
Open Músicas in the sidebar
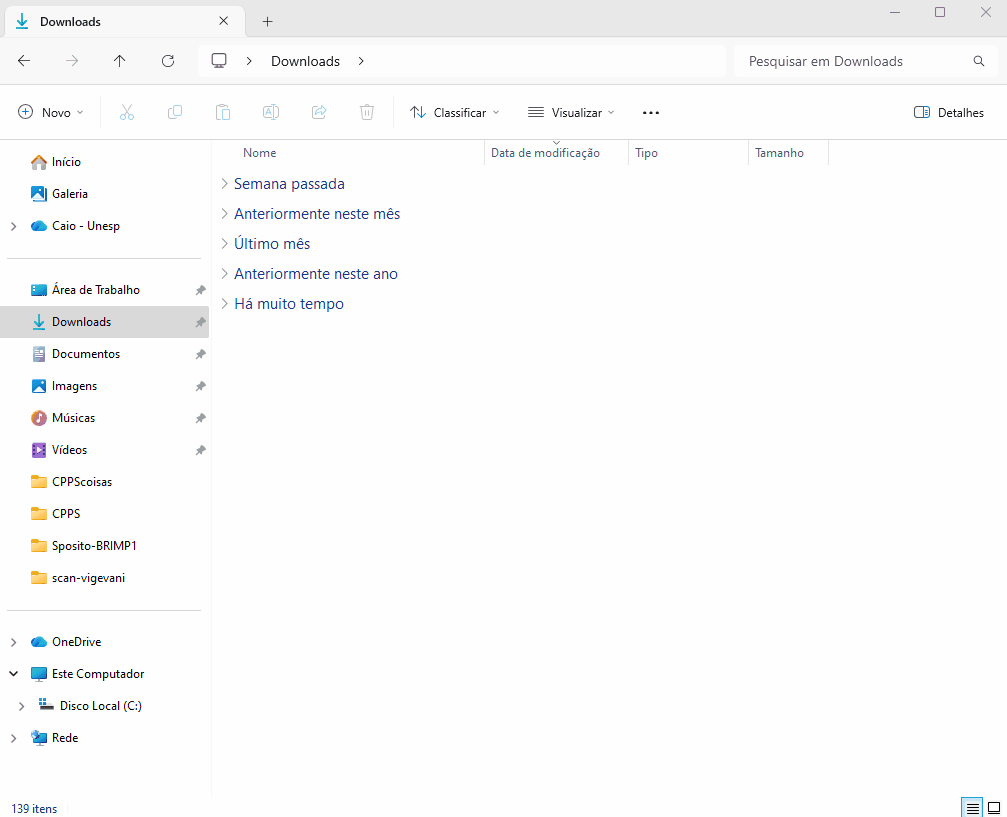tap(73, 418)
